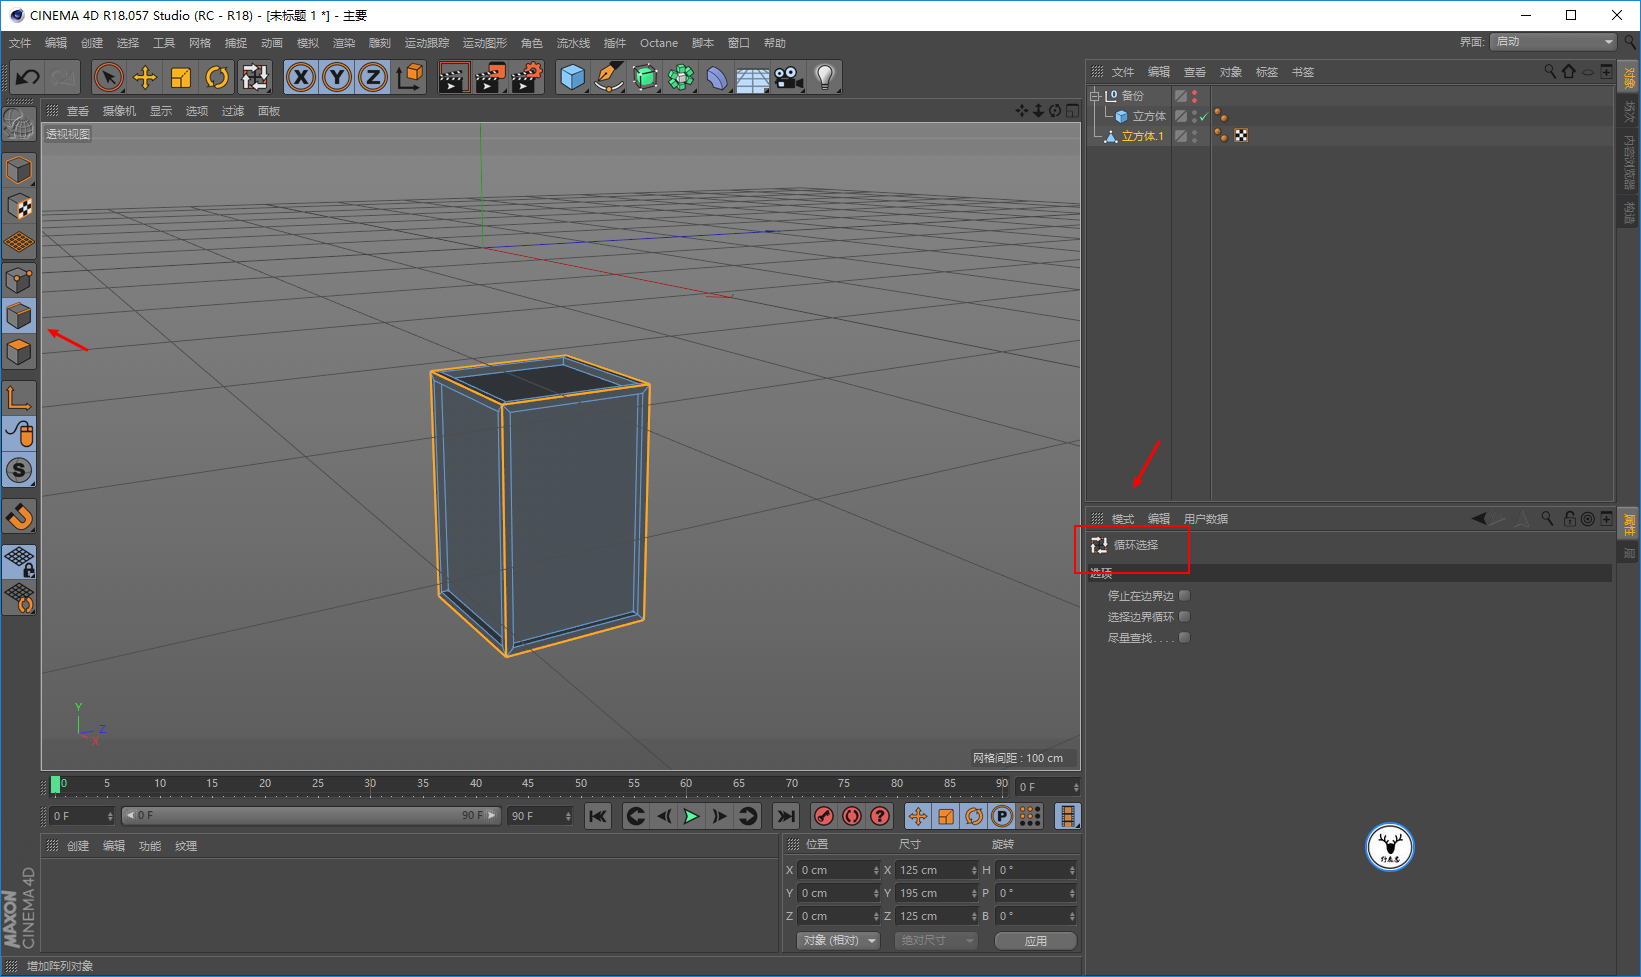The height and width of the screenshot is (977, 1641).
Task: Render the active view clapboard icon
Action: point(453,77)
